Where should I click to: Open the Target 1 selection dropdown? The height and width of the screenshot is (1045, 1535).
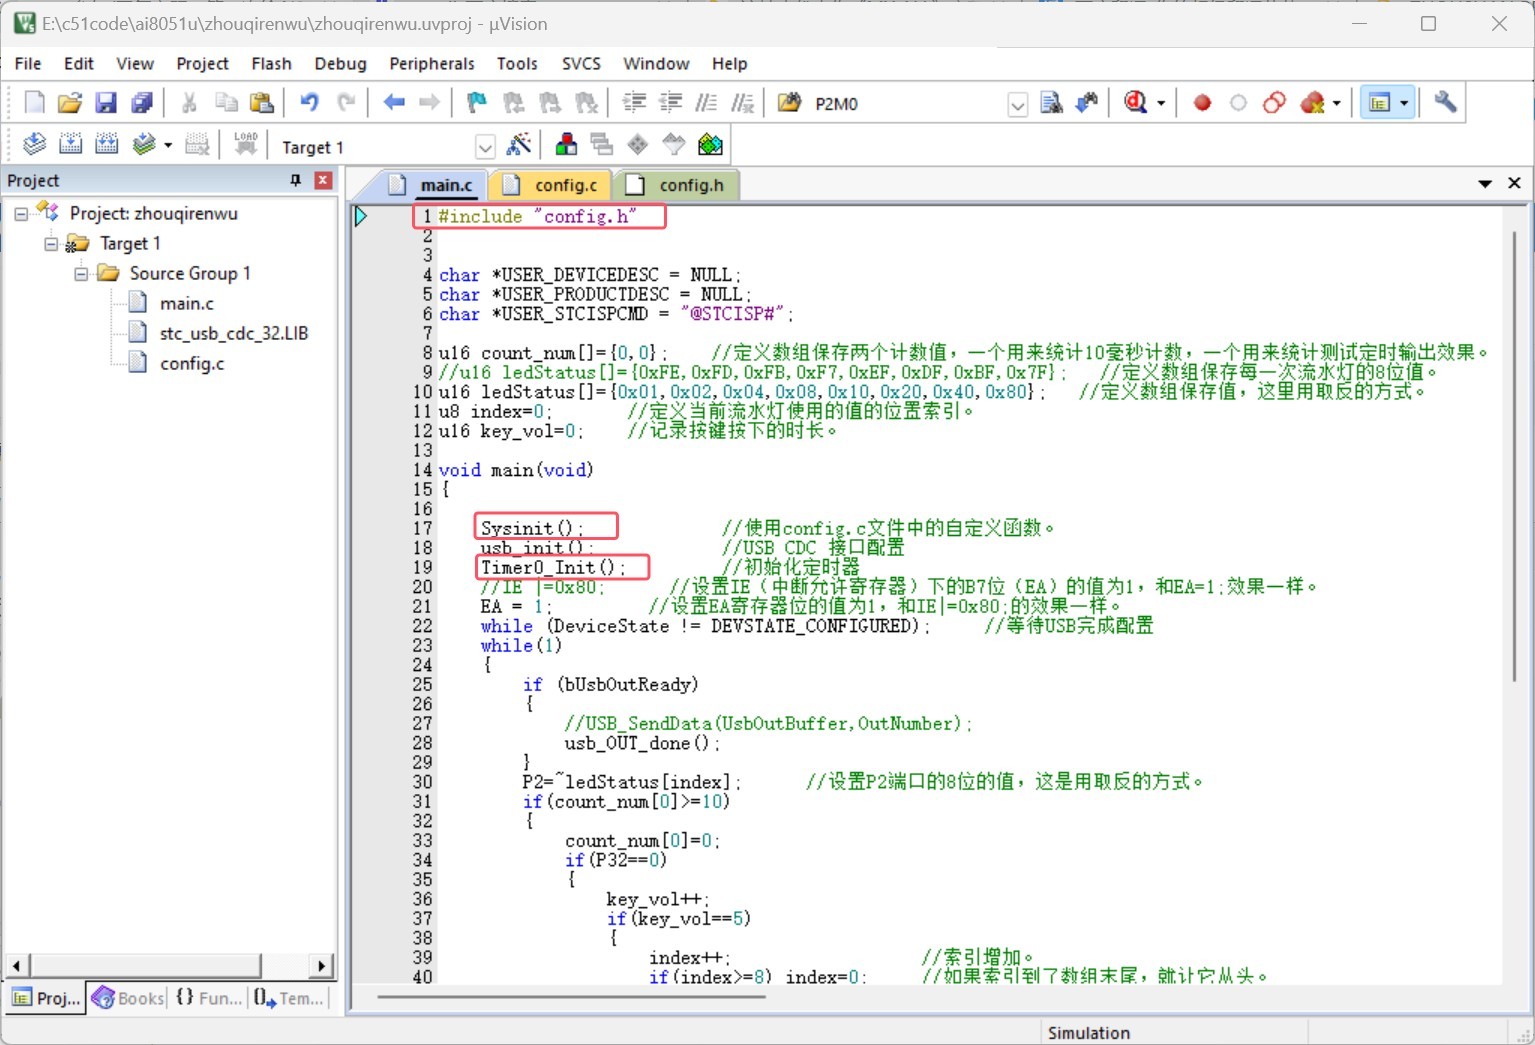pos(485,147)
